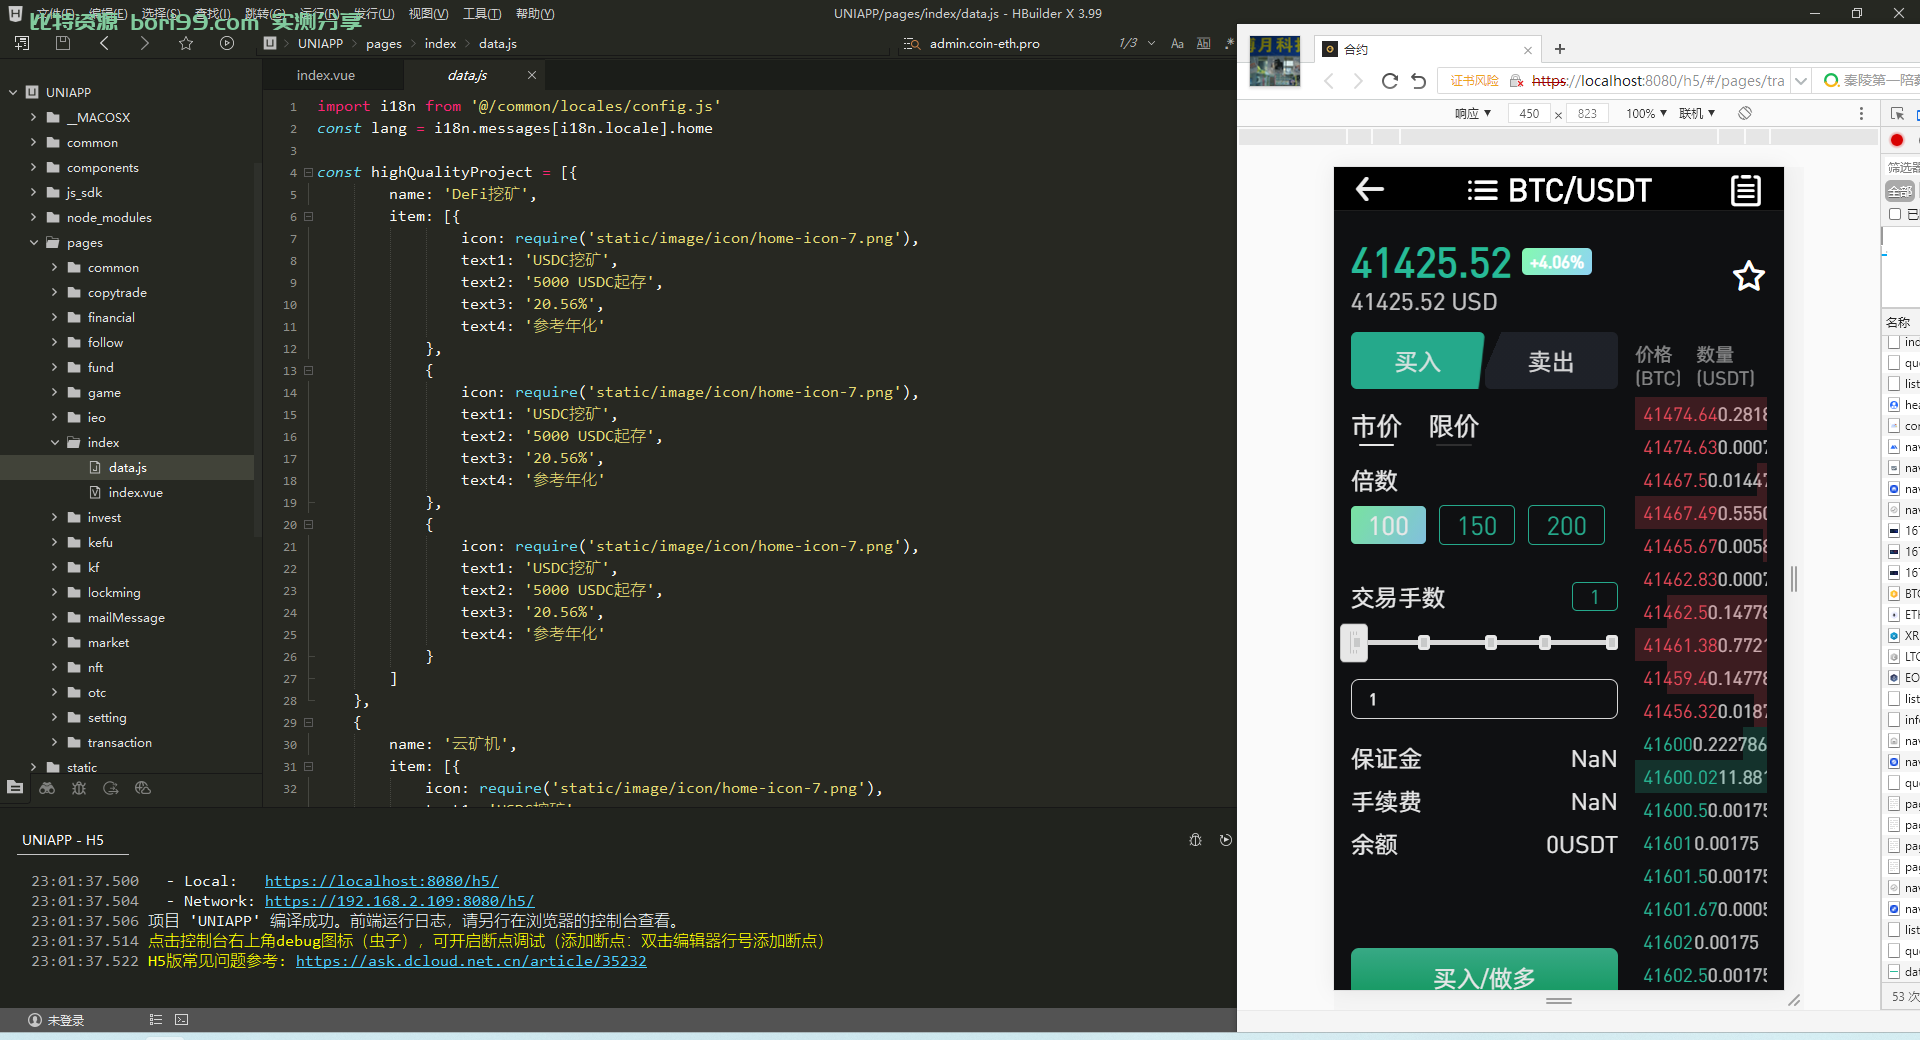Collapse the UNIAPP project root
The height and width of the screenshot is (1040, 1920).
(x=13, y=92)
